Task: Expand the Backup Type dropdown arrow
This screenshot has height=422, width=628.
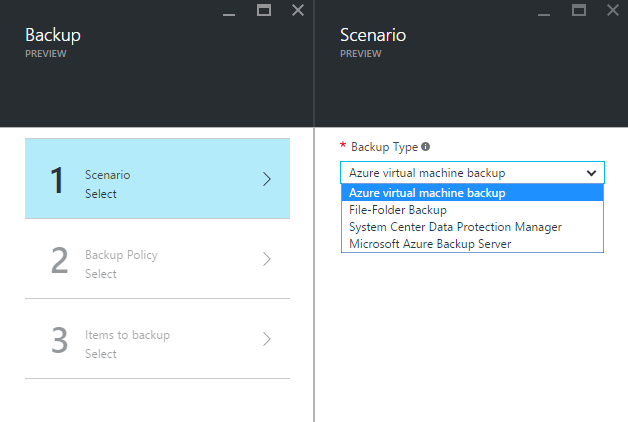Action: (x=591, y=173)
